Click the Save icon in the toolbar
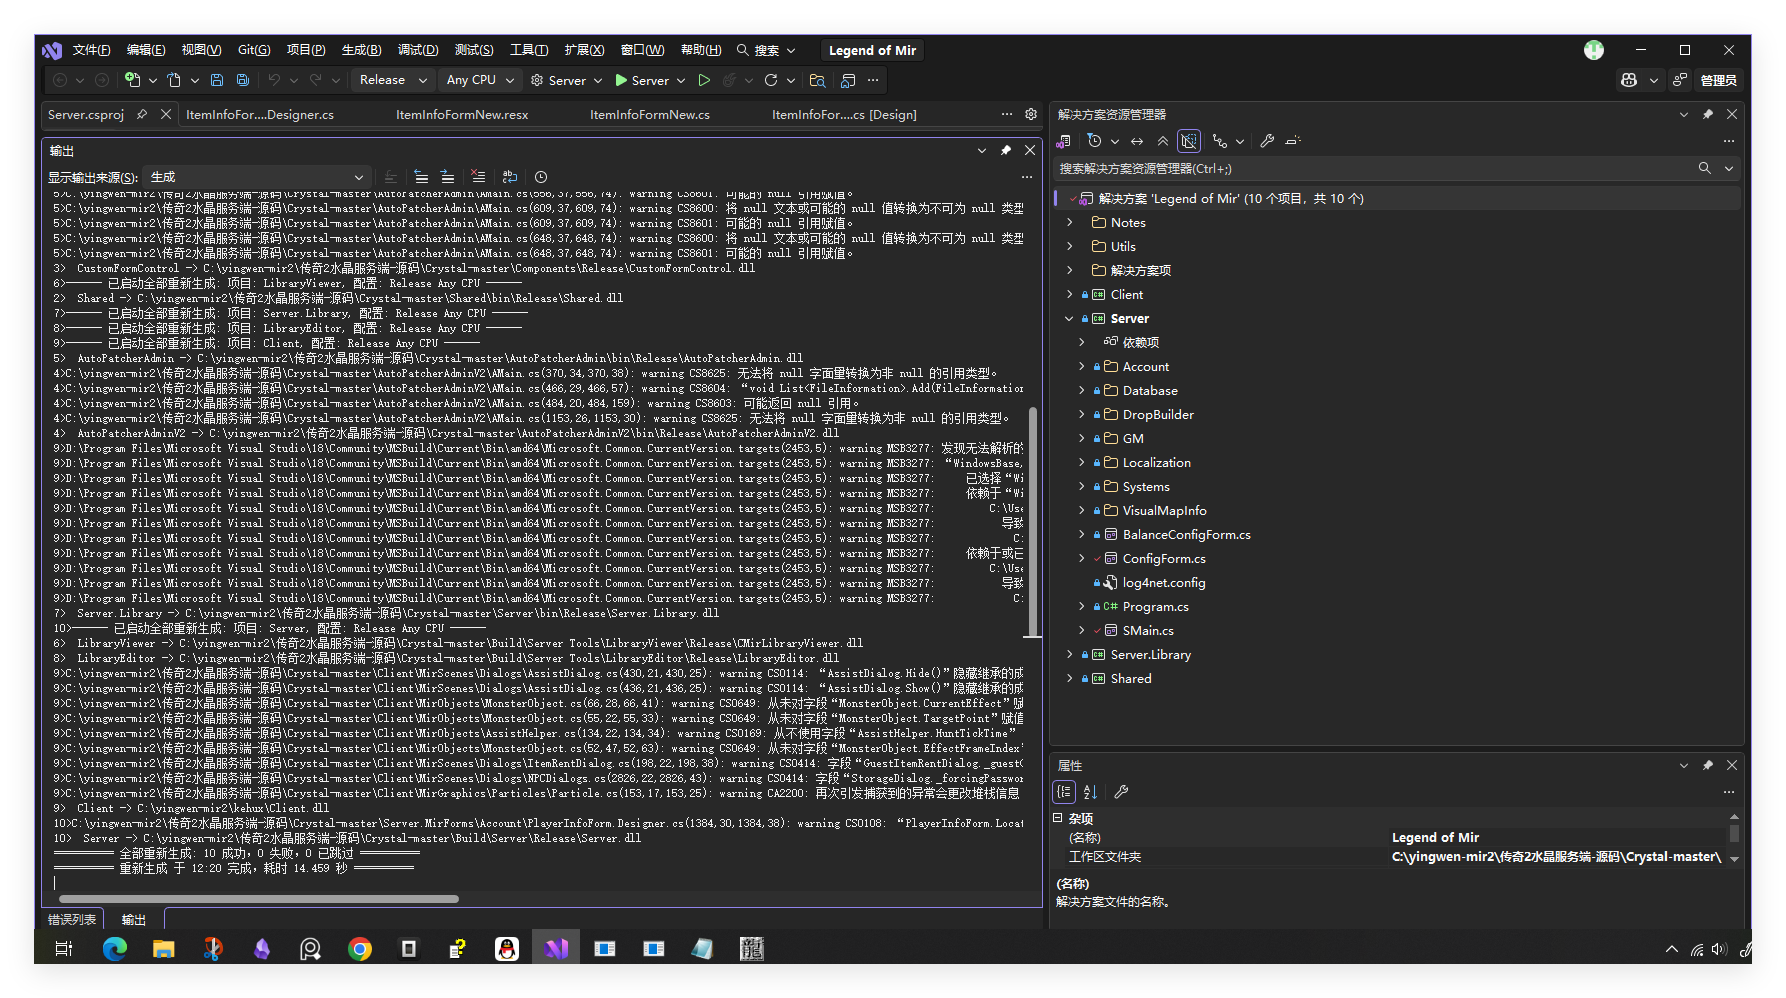 click(217, 80)
